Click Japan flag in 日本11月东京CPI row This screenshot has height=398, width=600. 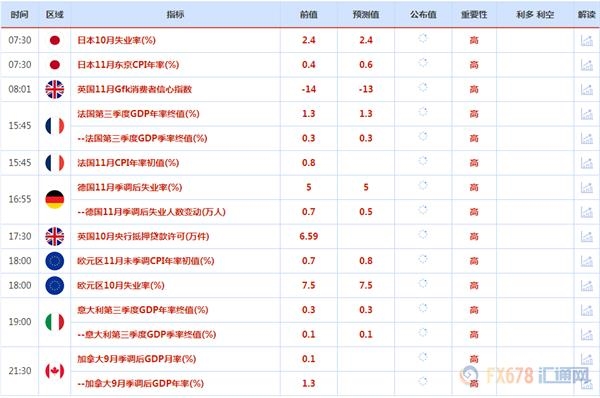point(55,65)
